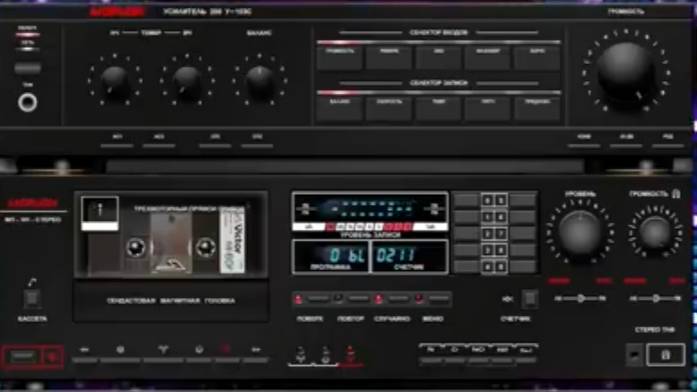The width and height of the screenshot is (697, 392).
Task: Click the keypad digit 5 key
Action: tap(501, 201)
